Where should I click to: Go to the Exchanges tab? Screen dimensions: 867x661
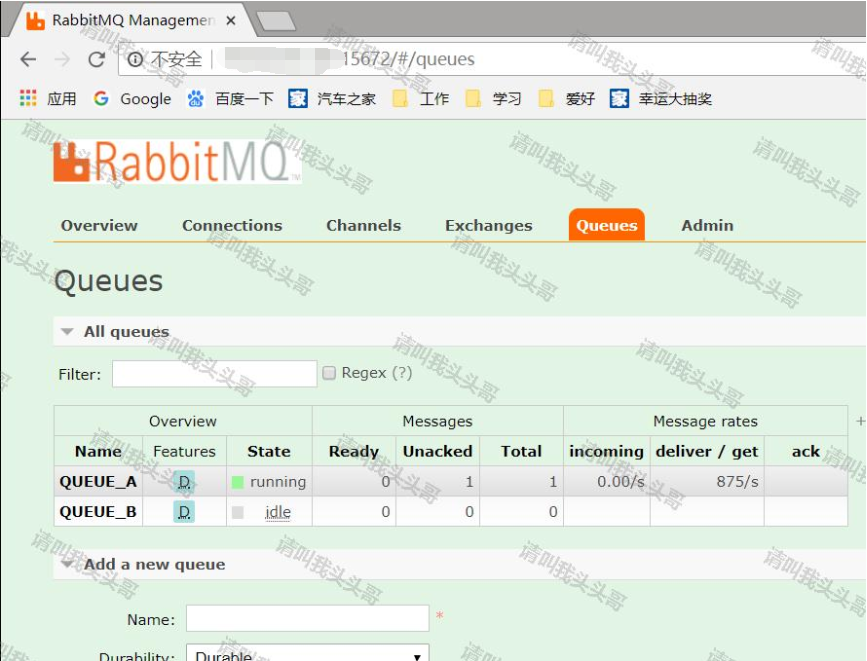[x=489, y=226]
